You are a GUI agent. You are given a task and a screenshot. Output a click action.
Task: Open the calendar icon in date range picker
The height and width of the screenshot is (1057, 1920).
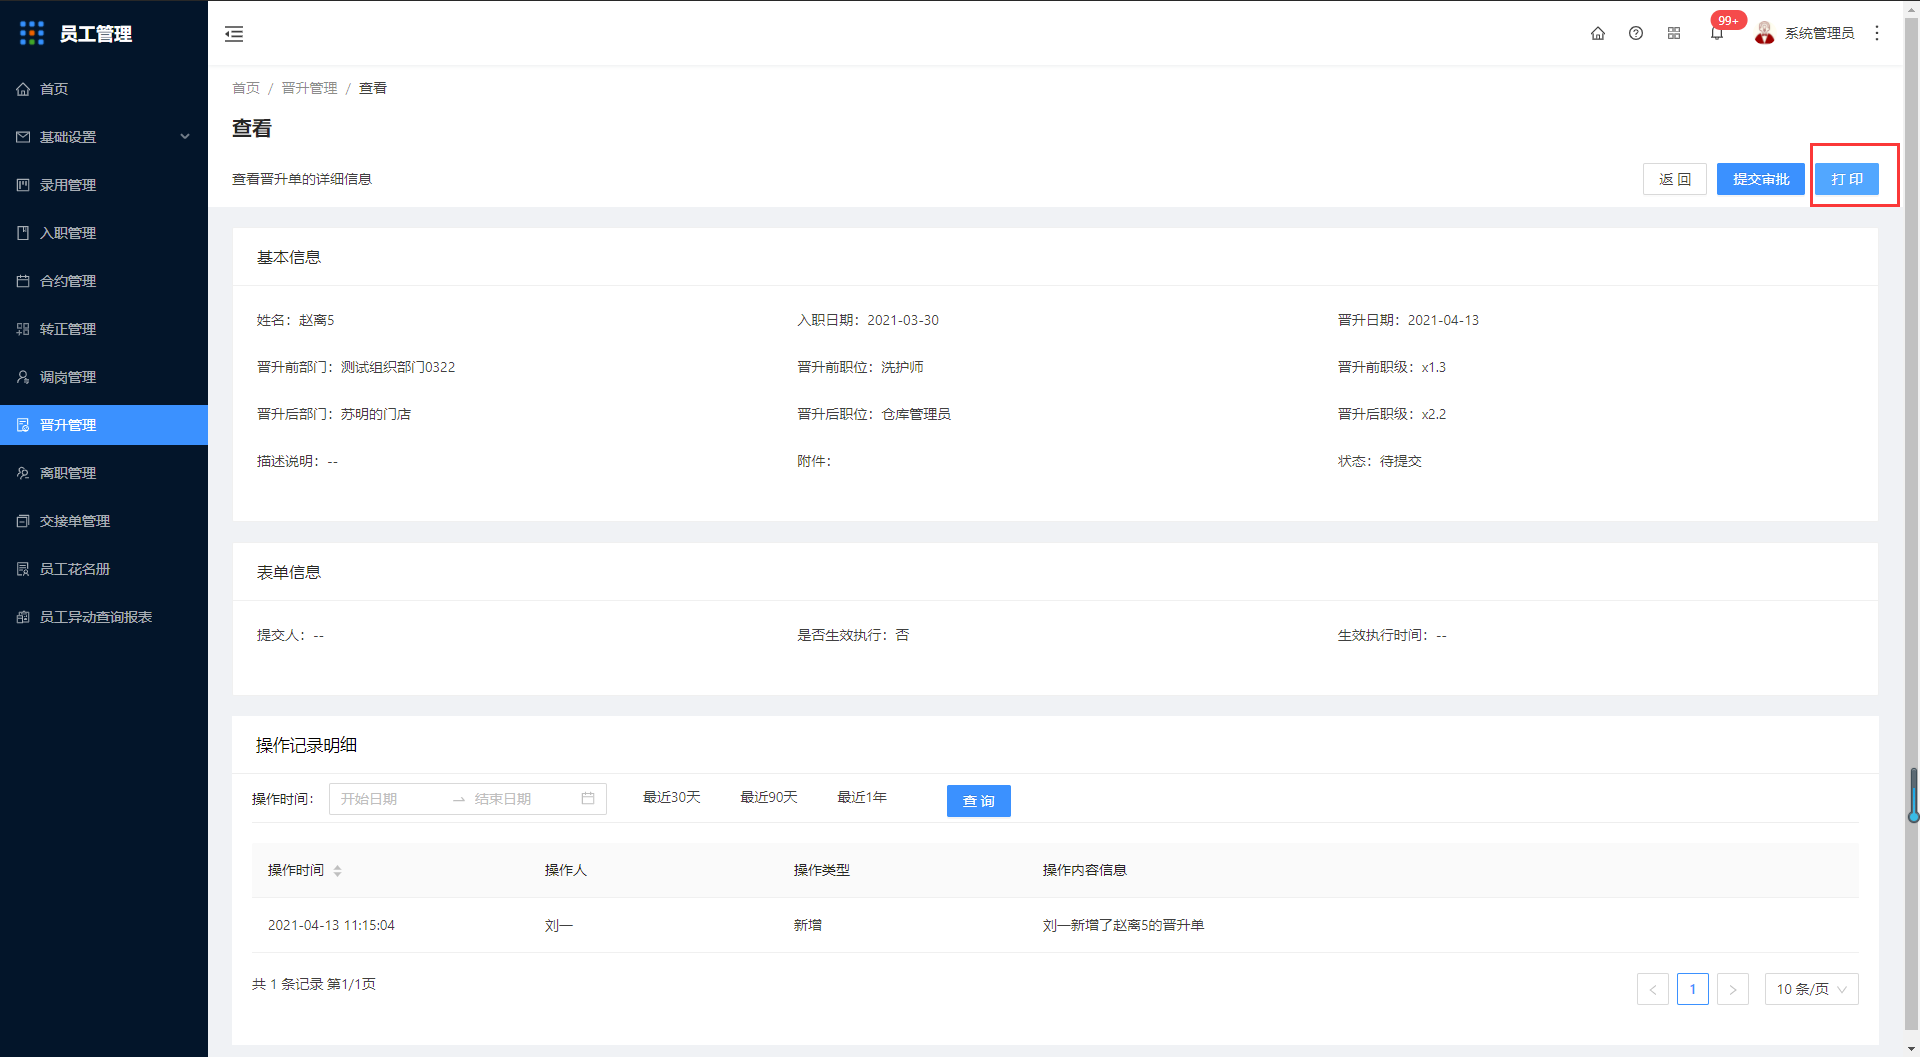point(588,798)
